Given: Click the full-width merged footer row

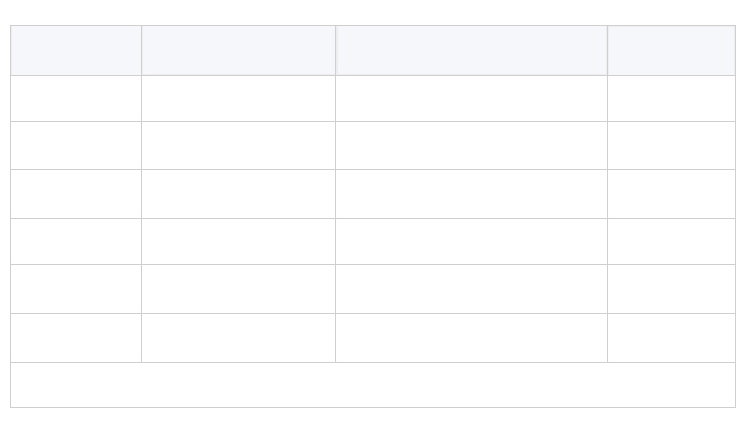Looking at the screenshot, I should (373, 385).
